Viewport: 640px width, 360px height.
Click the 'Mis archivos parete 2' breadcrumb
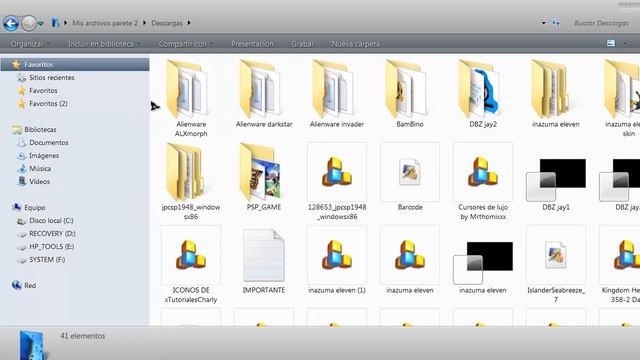coord(105,23)
